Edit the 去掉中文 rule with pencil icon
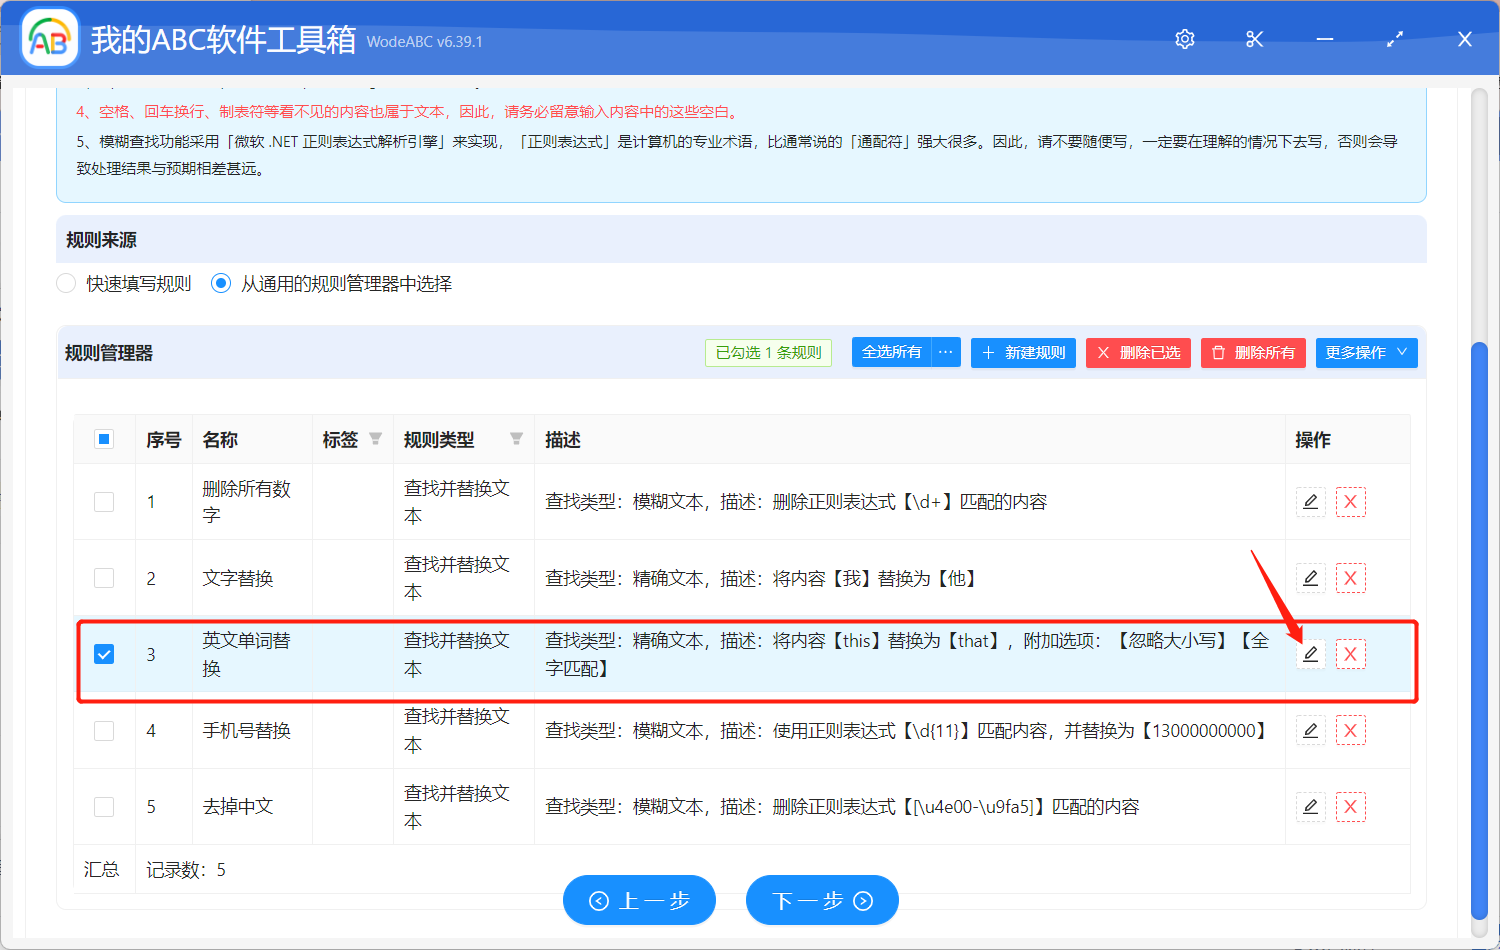Screen dimensions: 1500x950 coord(1310,806)
